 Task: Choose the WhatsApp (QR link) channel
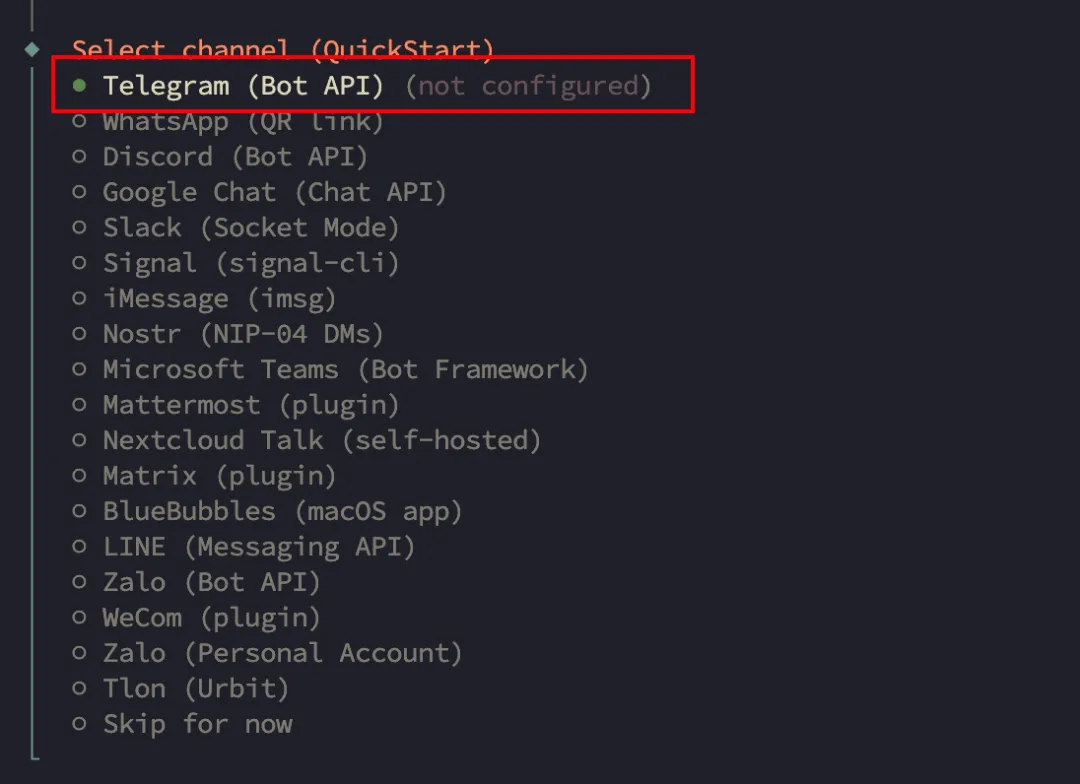[243, 122]
